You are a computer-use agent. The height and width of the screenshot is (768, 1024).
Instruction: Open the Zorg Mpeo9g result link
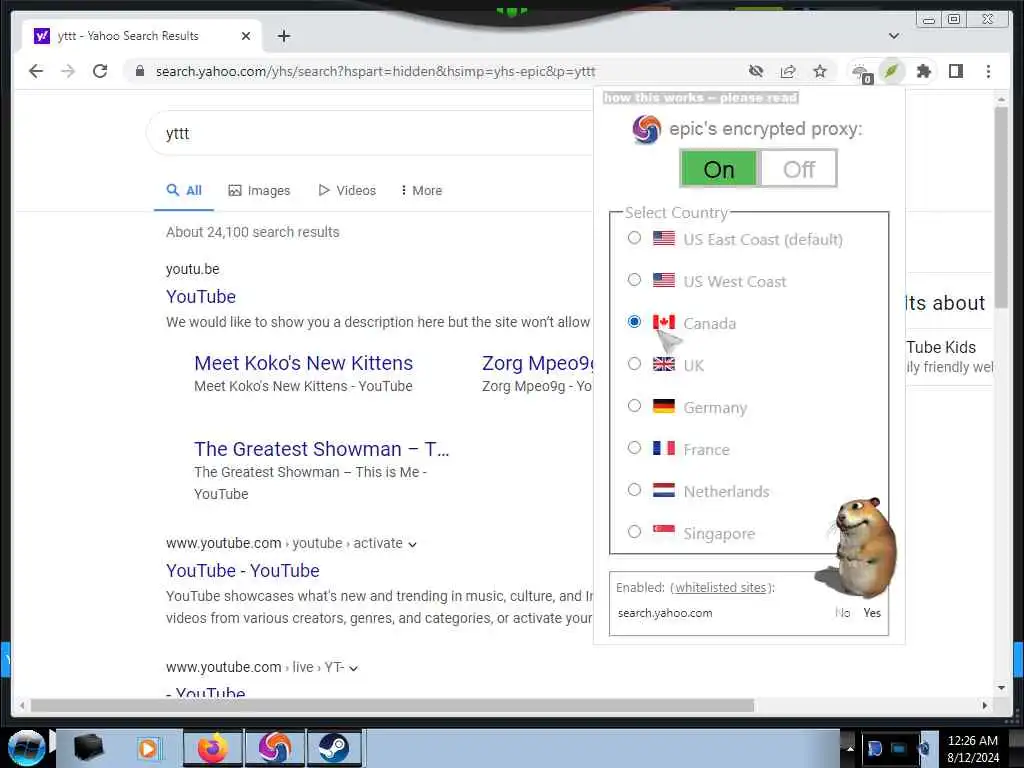pyautogui.click(x=537, y=363)
